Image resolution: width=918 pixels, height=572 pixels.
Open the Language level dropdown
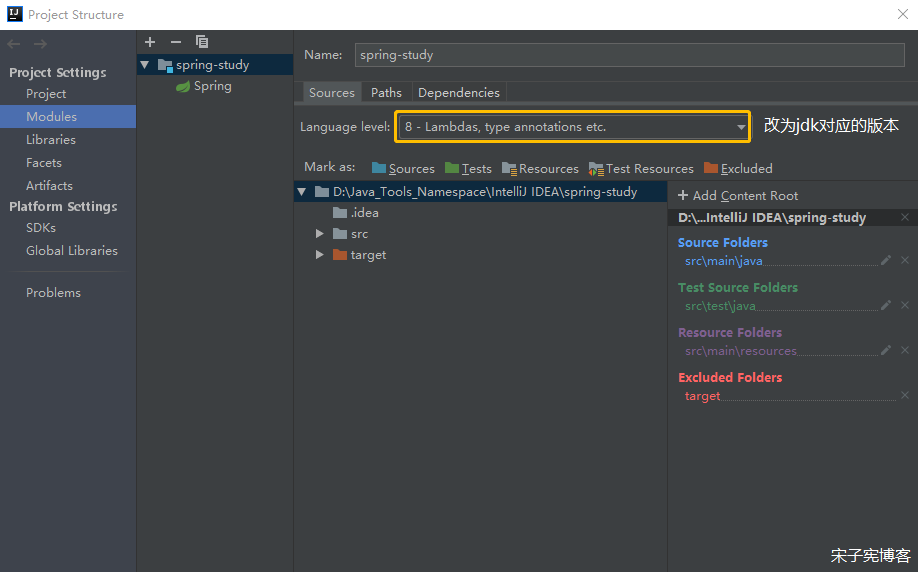[572, 127]
